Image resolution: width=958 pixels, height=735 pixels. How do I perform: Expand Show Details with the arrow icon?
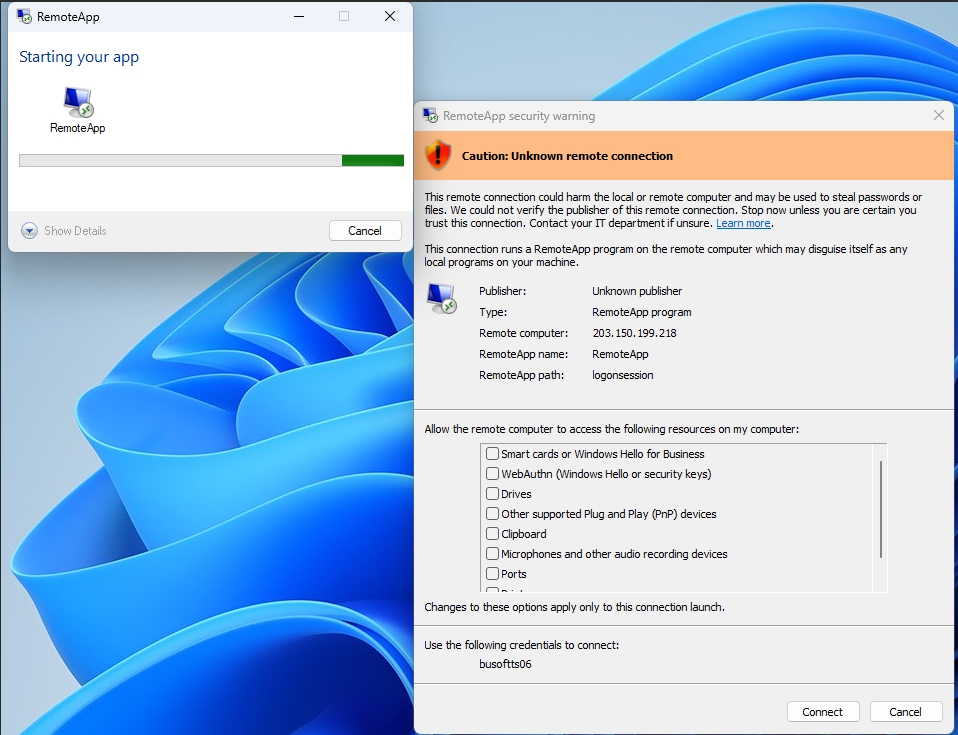pos(30,231)
